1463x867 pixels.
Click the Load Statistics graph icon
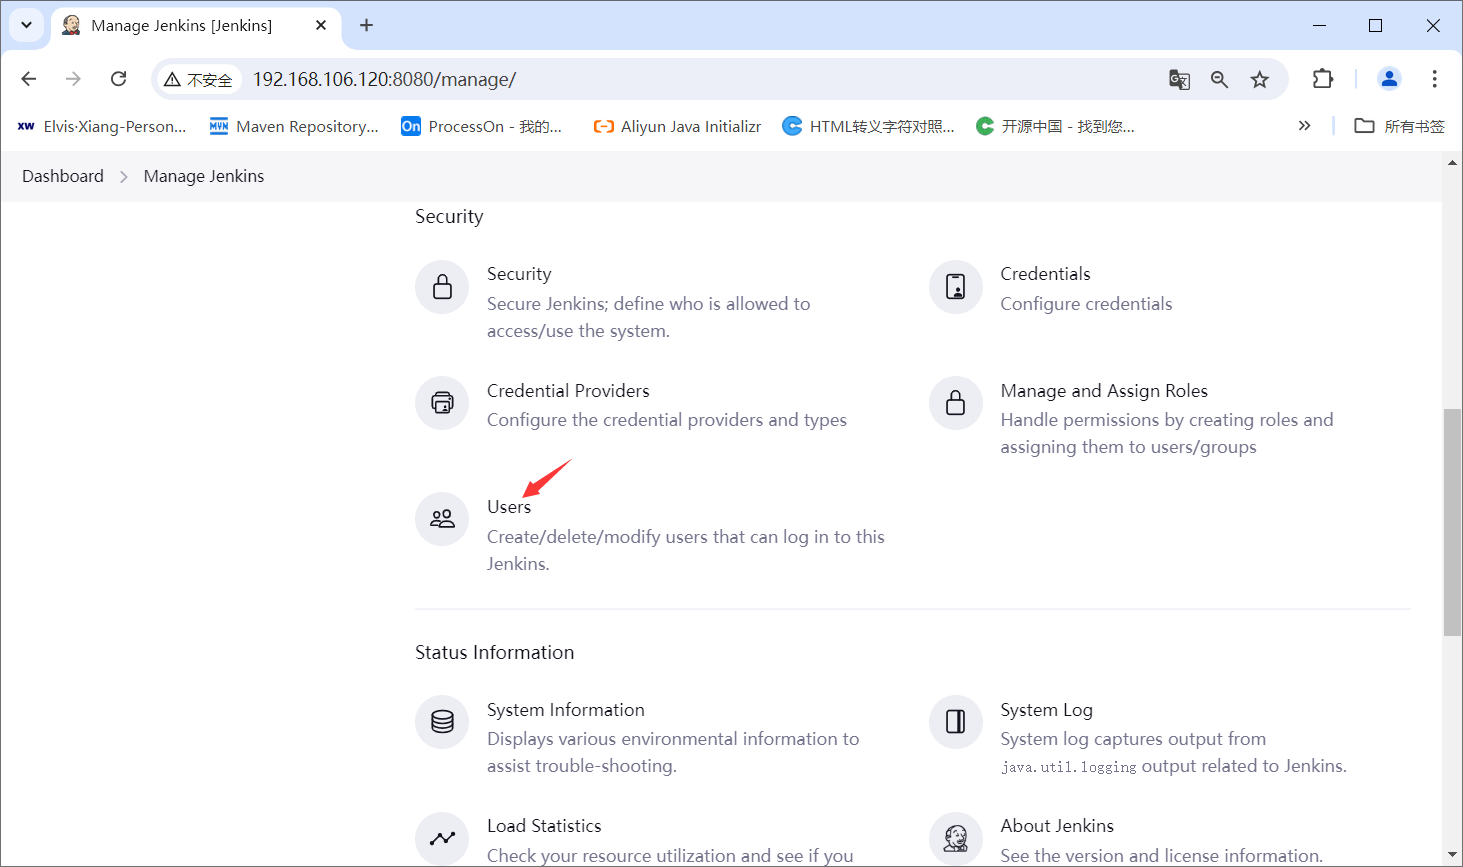point(442,838)
